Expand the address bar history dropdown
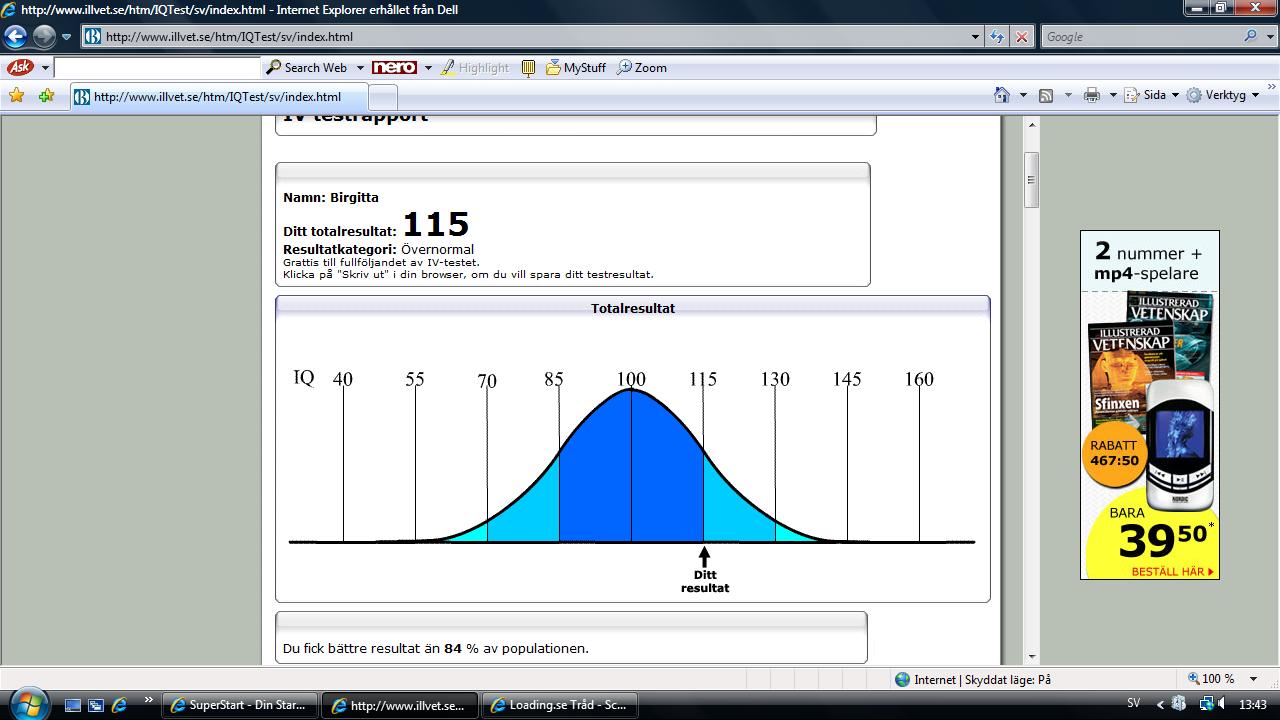Image resolution: width=1280 pixels, height=720 pixels. (x=976, y=37)
